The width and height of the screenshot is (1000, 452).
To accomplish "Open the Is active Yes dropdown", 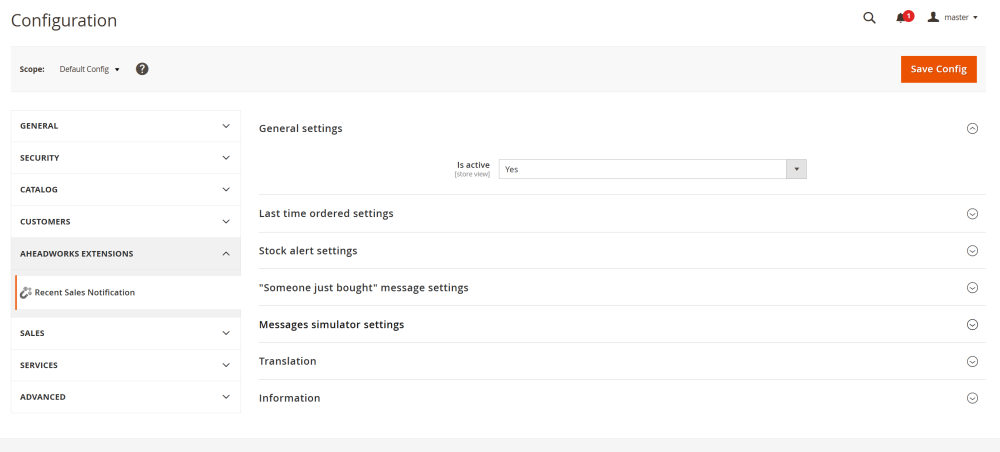I will coord(652,169).
